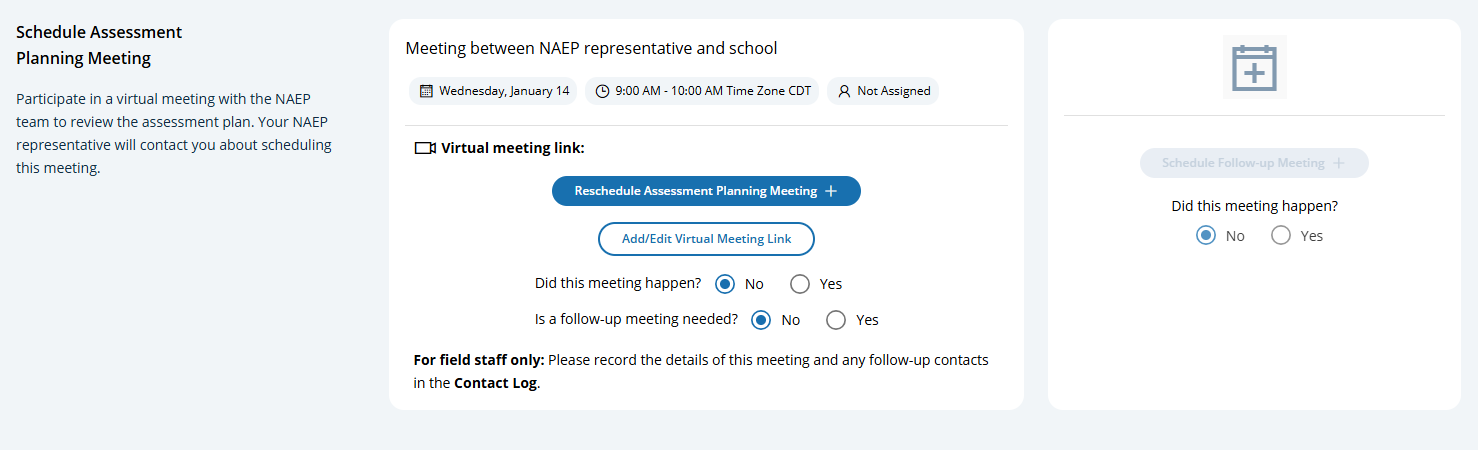Screen dimensions: 1478x450
Task: Click the calendar icon beside Wednesday, January 14
Action: [426, 91]
